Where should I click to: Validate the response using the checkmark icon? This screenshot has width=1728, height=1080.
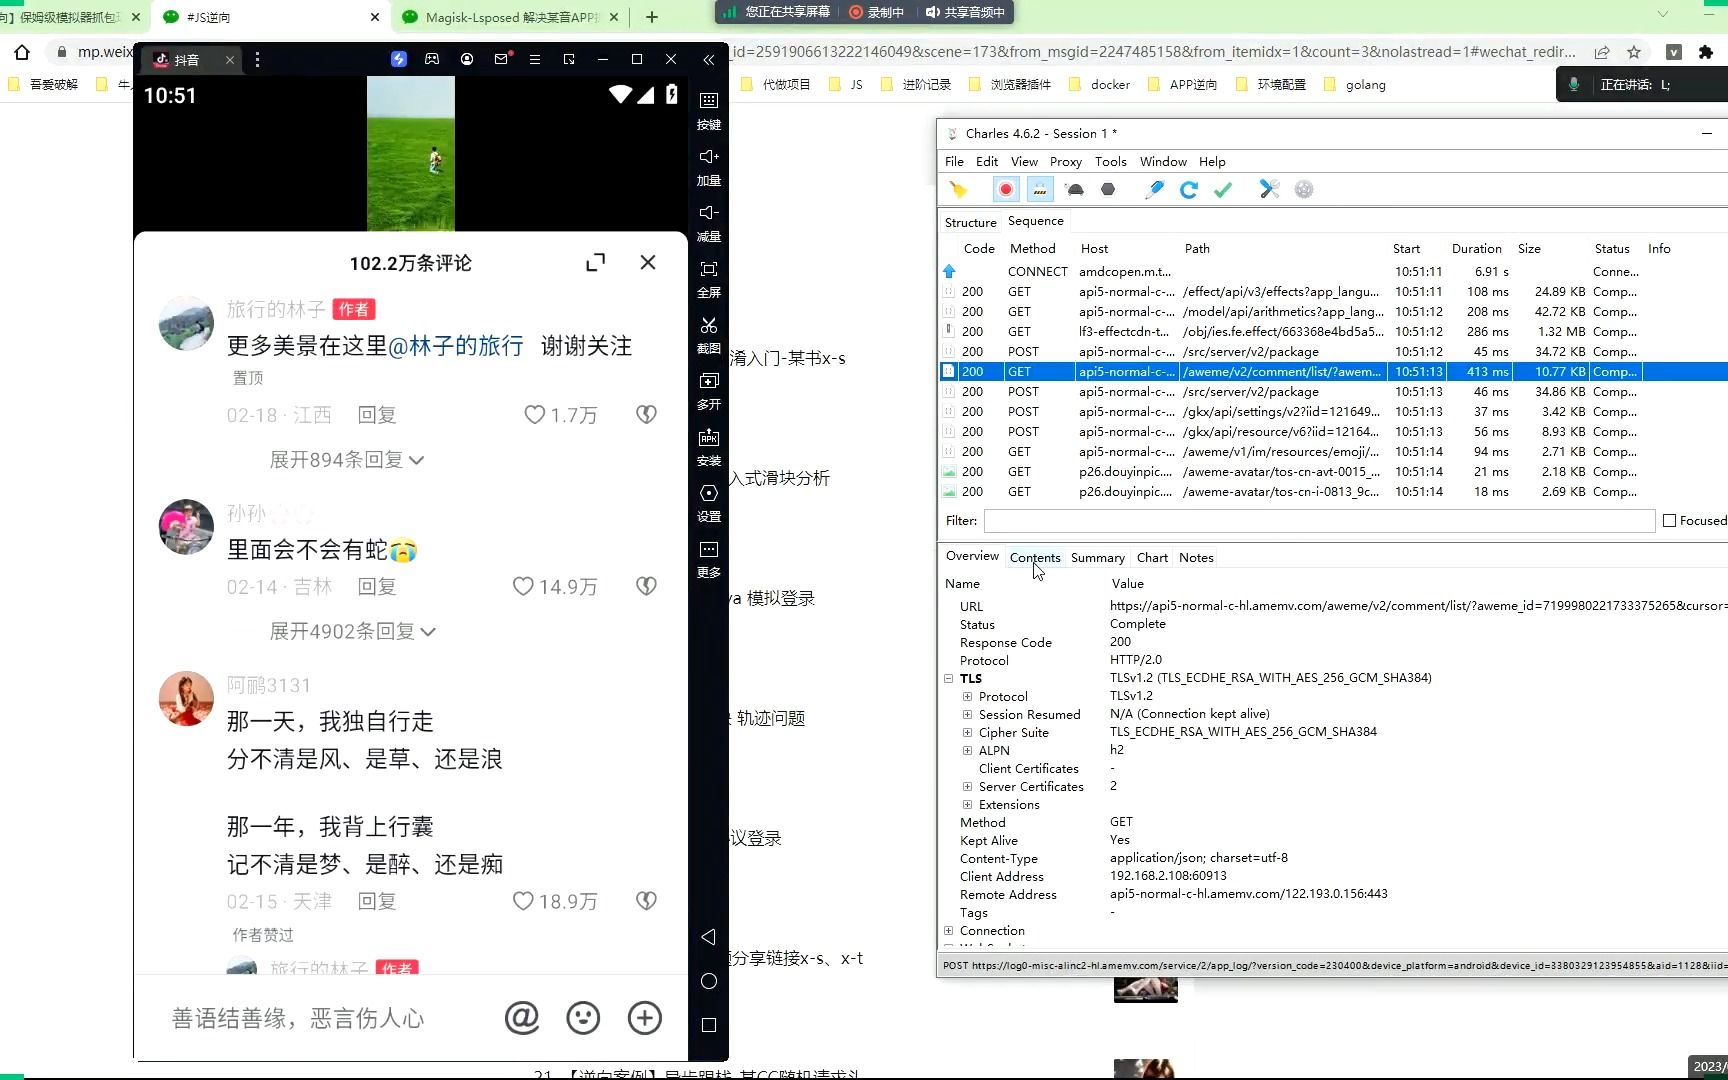[1222, 189]
